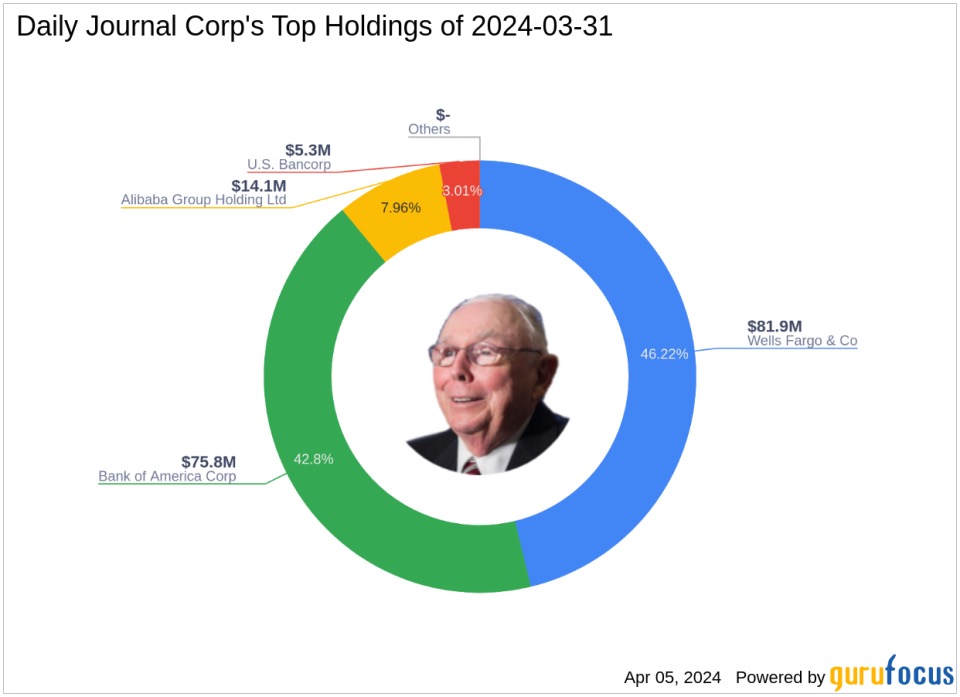This screenshot has height=697, width=960.
Task: Click the U.S. Bancorp label
Action: (x=289, y=164)
